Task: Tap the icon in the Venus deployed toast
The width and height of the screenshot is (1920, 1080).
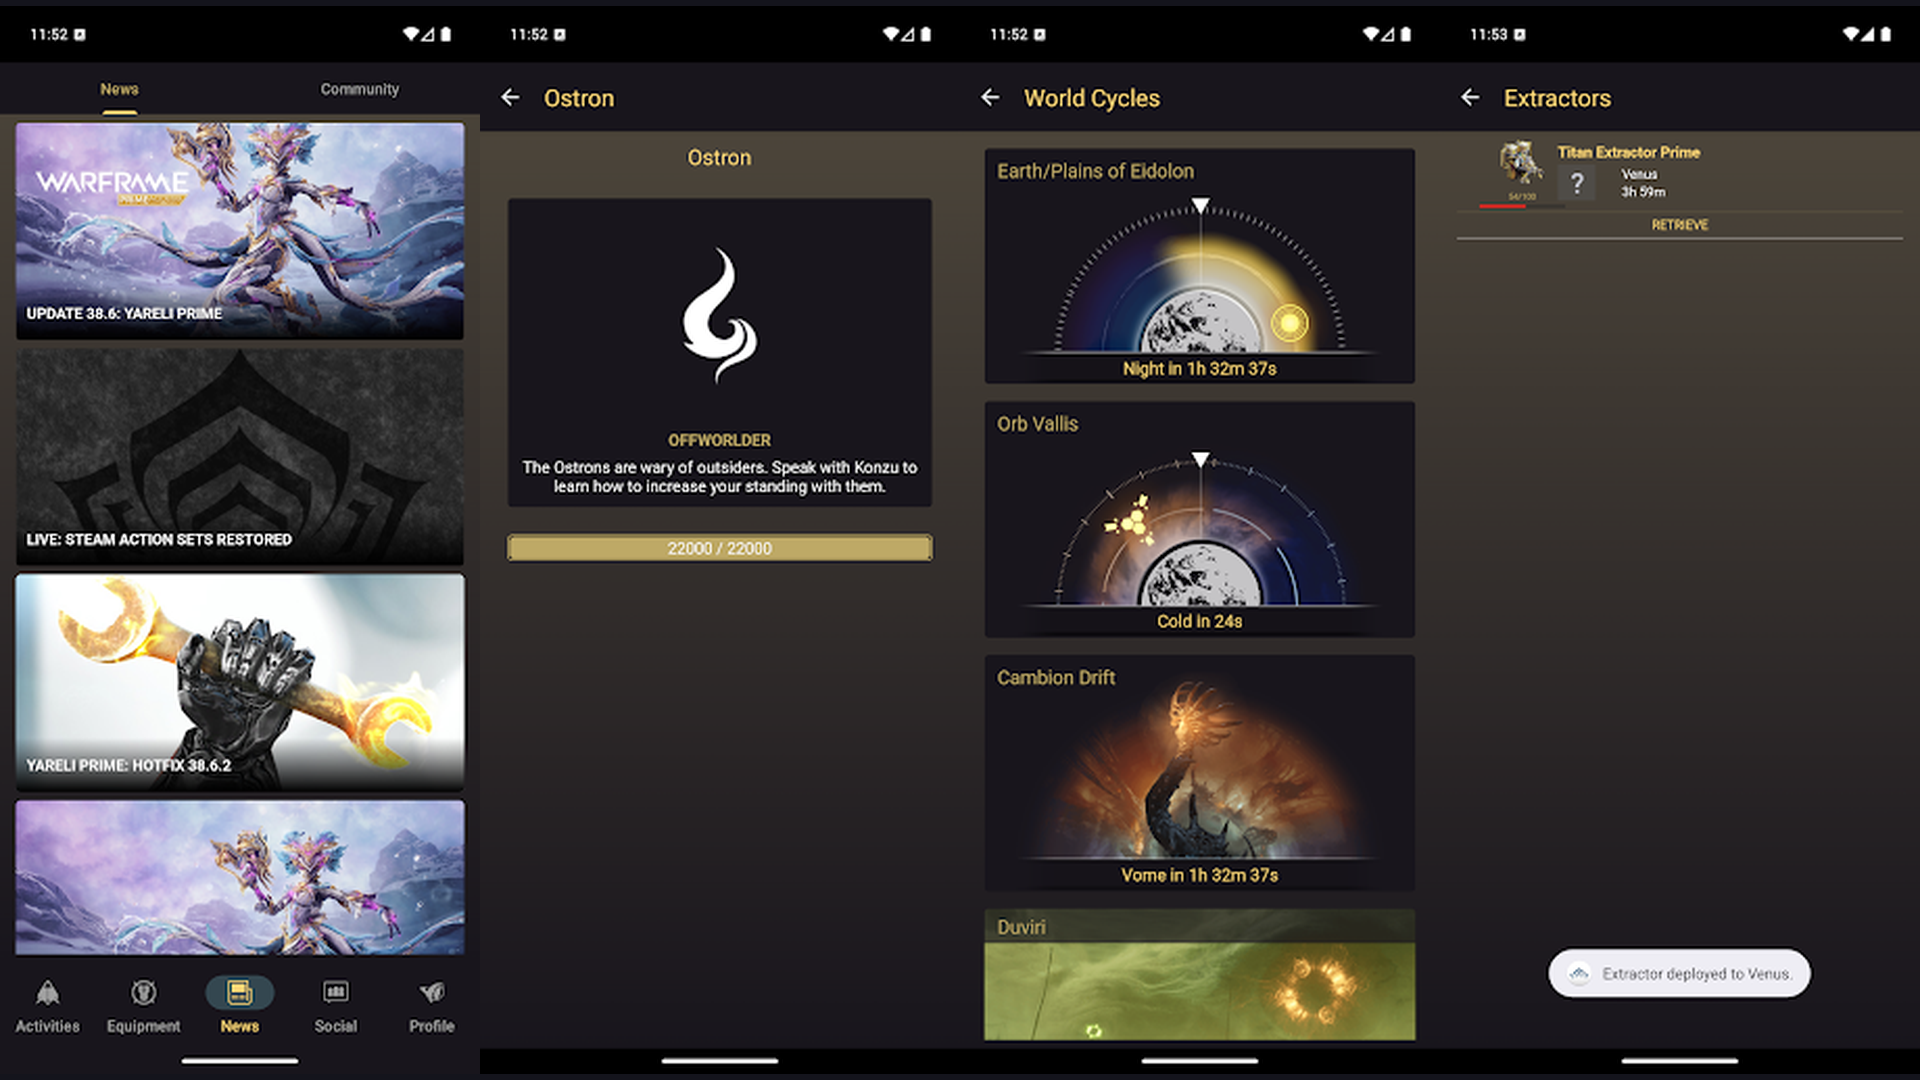Action: pyautogui.click(x=1579, y=974)
